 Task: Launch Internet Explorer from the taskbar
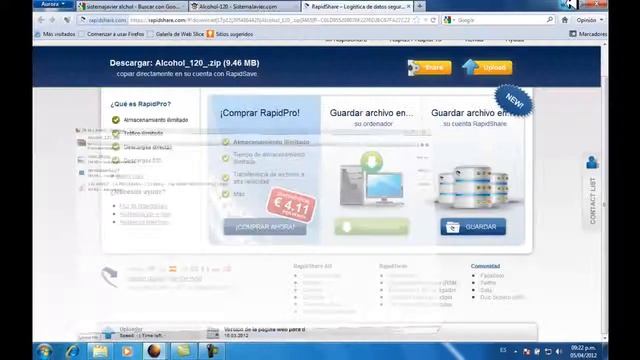[x=73, y=351]
